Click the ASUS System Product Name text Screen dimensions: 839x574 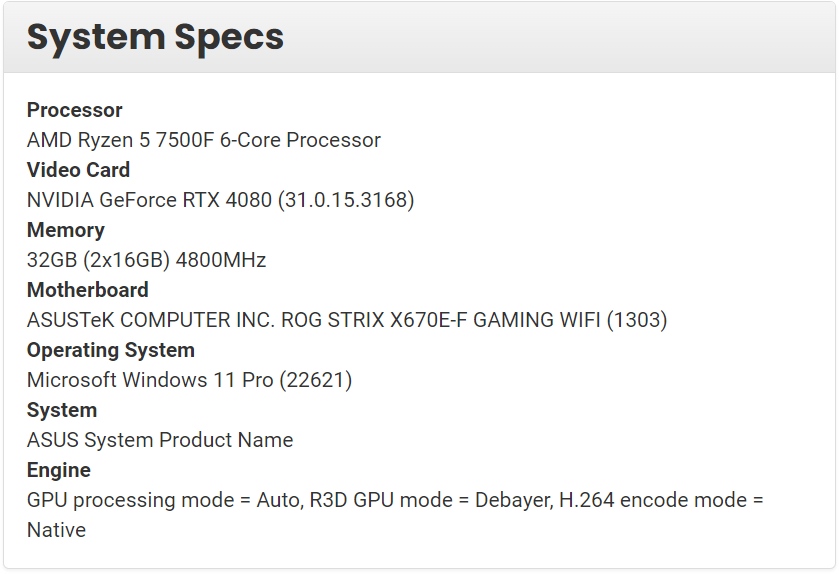[160, 440]
